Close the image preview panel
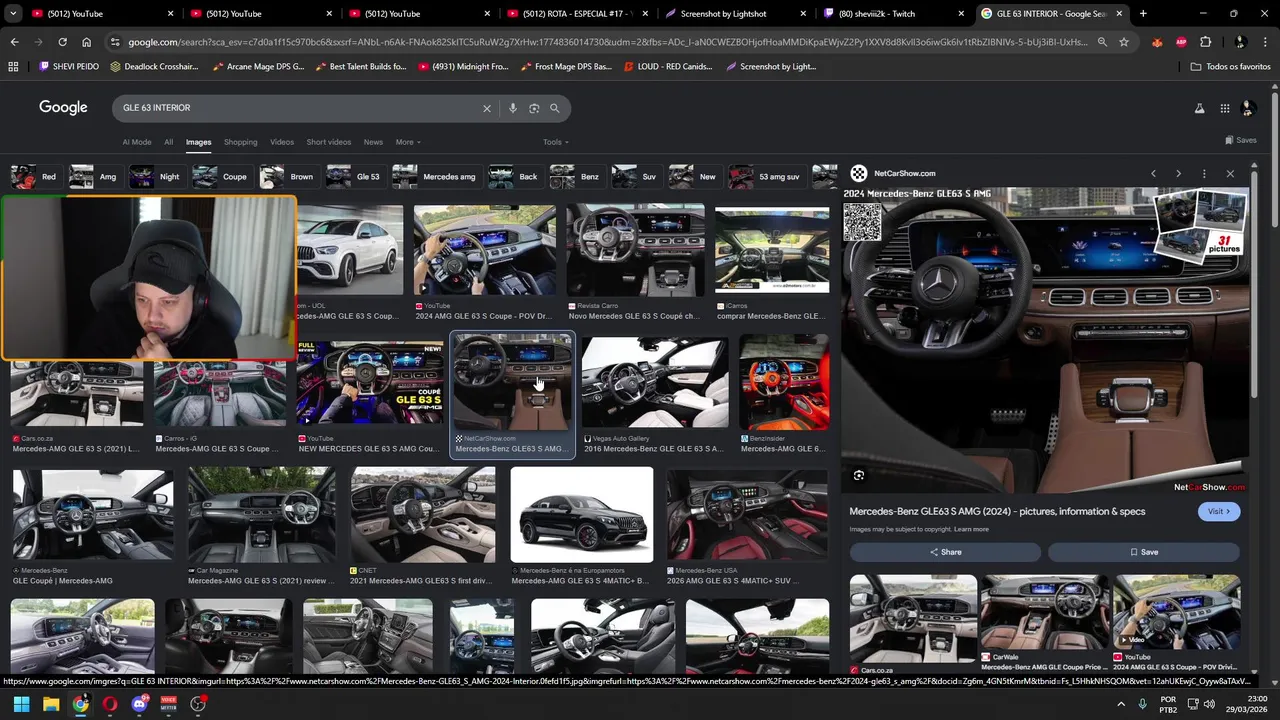Screen dimensions: 1280x720 tap(1230, 174)
